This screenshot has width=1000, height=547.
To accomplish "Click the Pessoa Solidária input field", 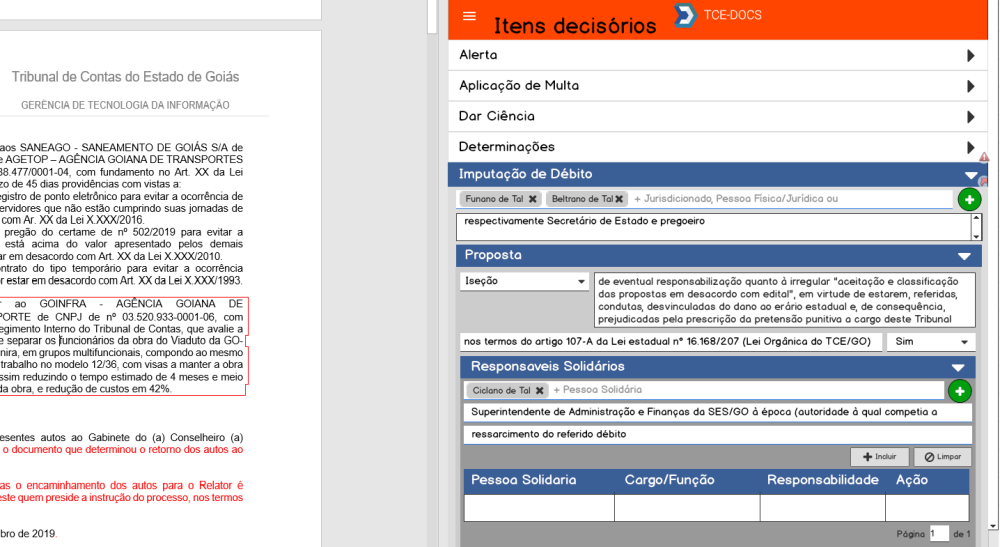I will tap(745, 390).
